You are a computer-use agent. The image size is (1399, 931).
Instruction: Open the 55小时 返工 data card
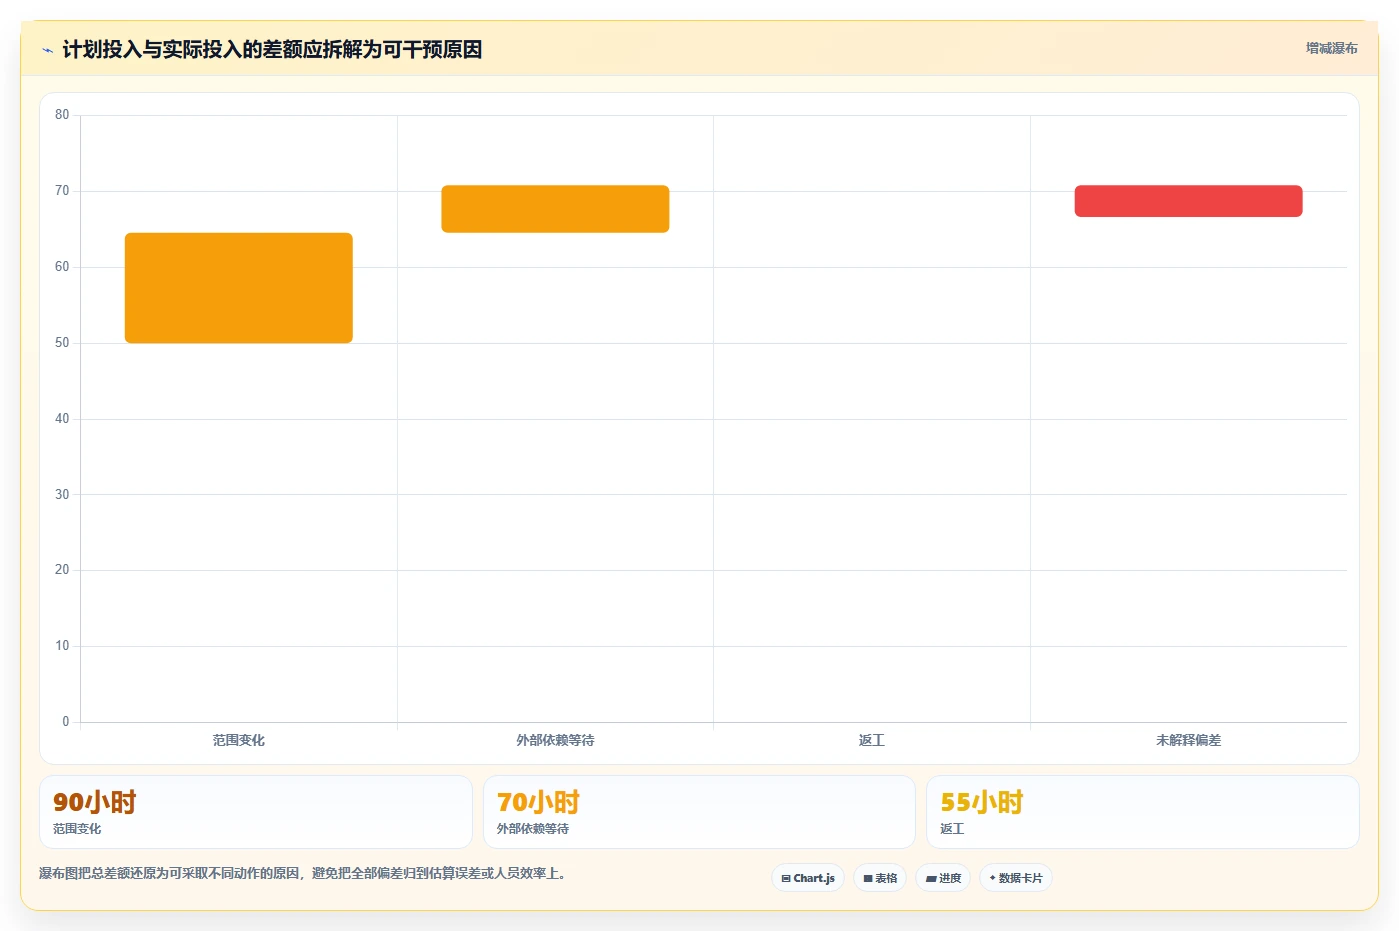[x=1143, y=812]
